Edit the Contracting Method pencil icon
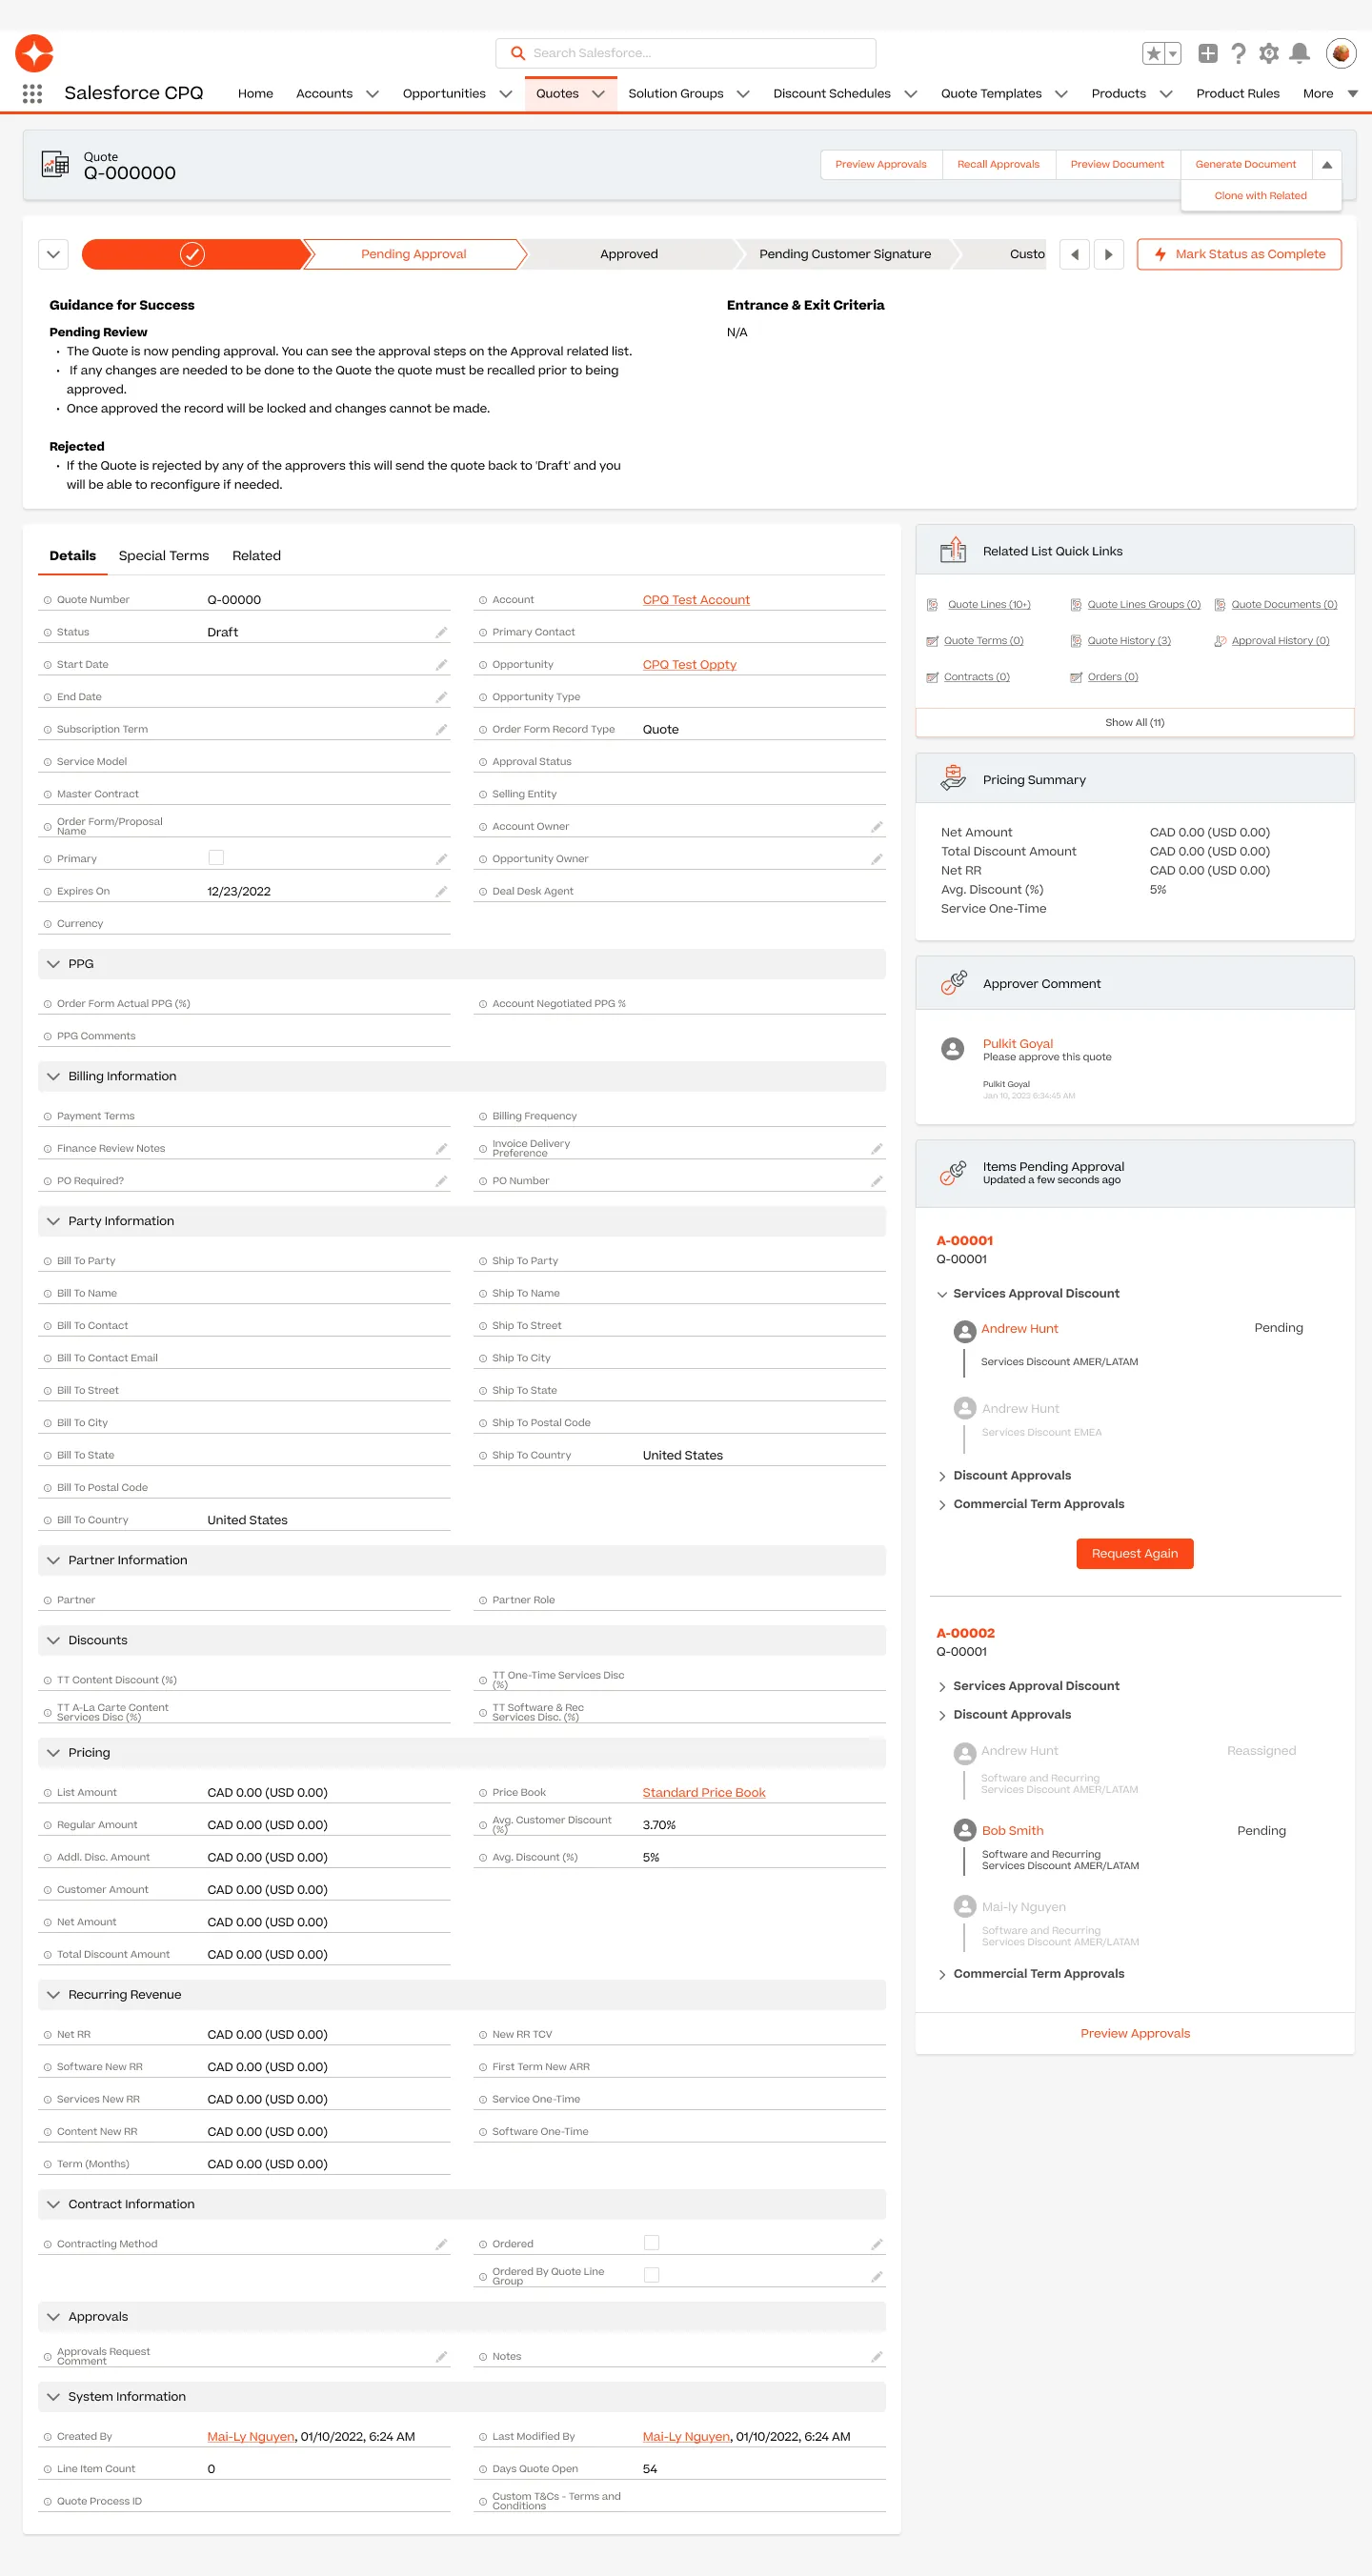The height and width of the screenshot is (2576, 1372). click(441, 2244)
